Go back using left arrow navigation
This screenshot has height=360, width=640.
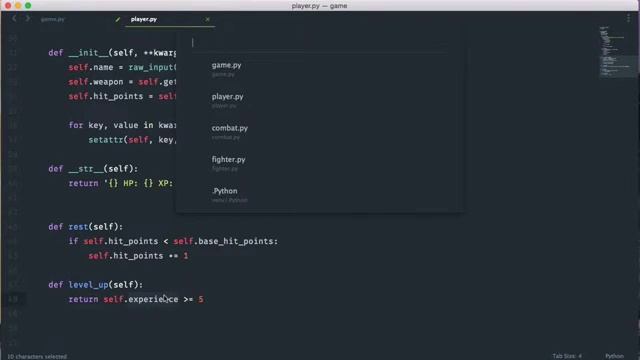(x=14, y=19)
